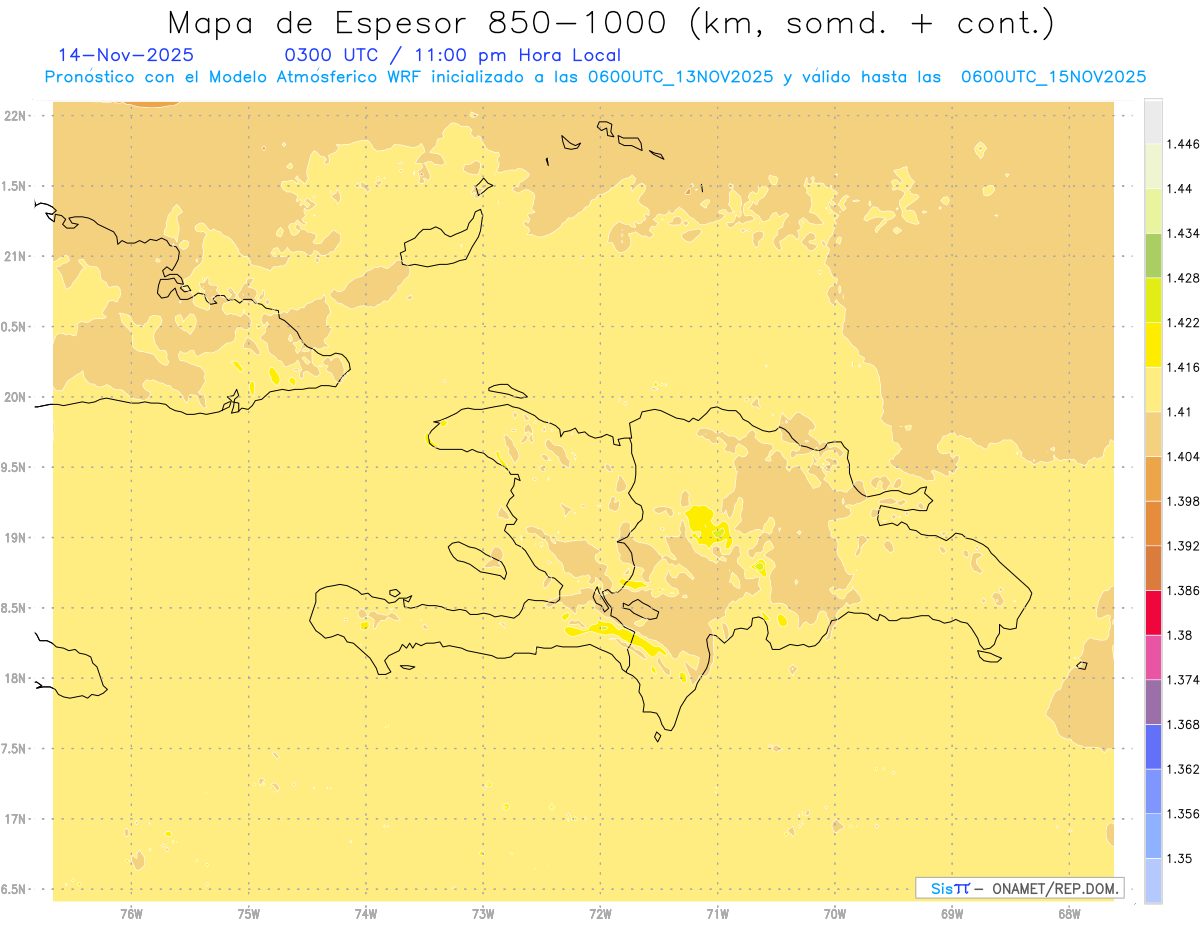Click the longitude label 72W
This screenshot has width=1200, height=927.
pyautogui.click(x=601, y=913)
